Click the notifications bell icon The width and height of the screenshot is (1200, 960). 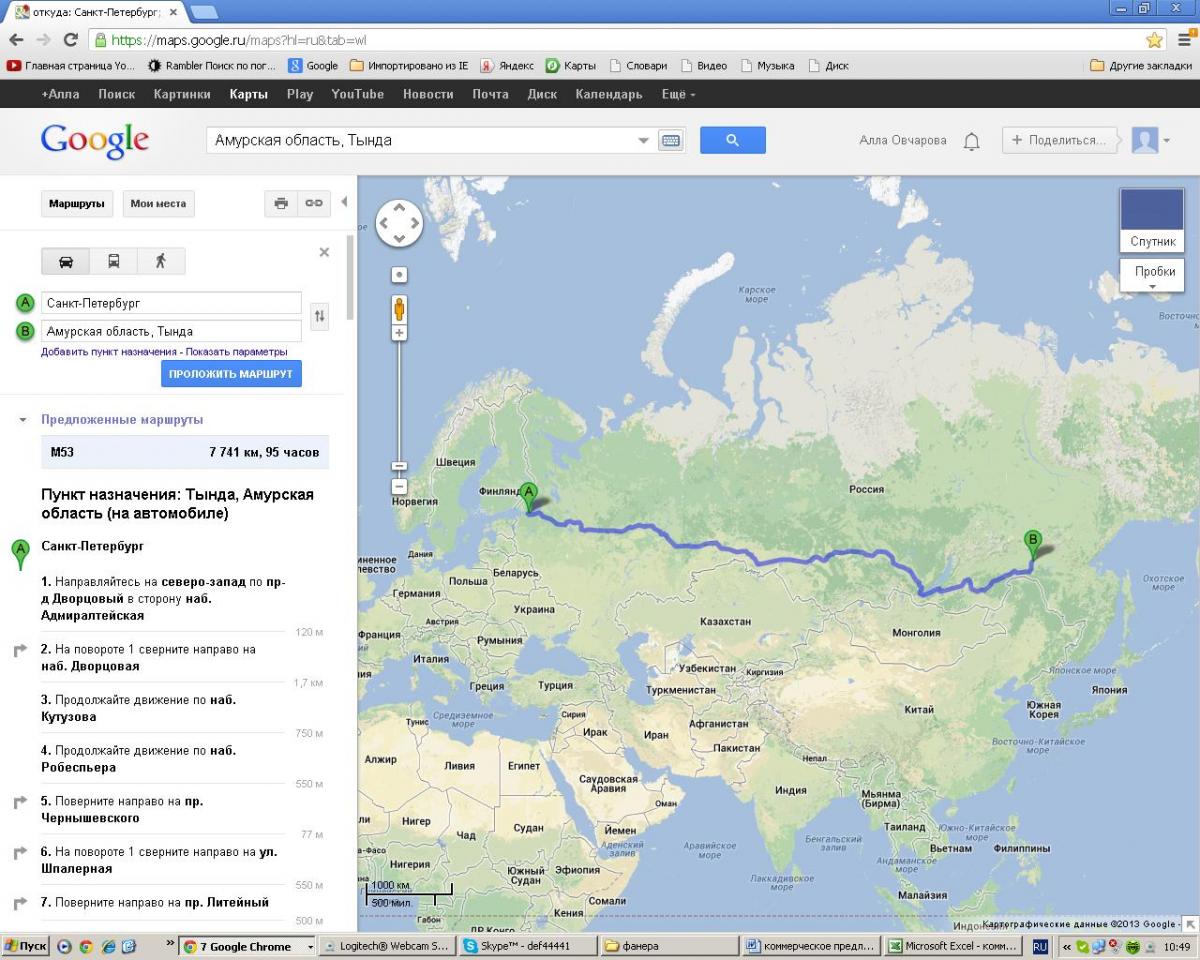point(971,141)
